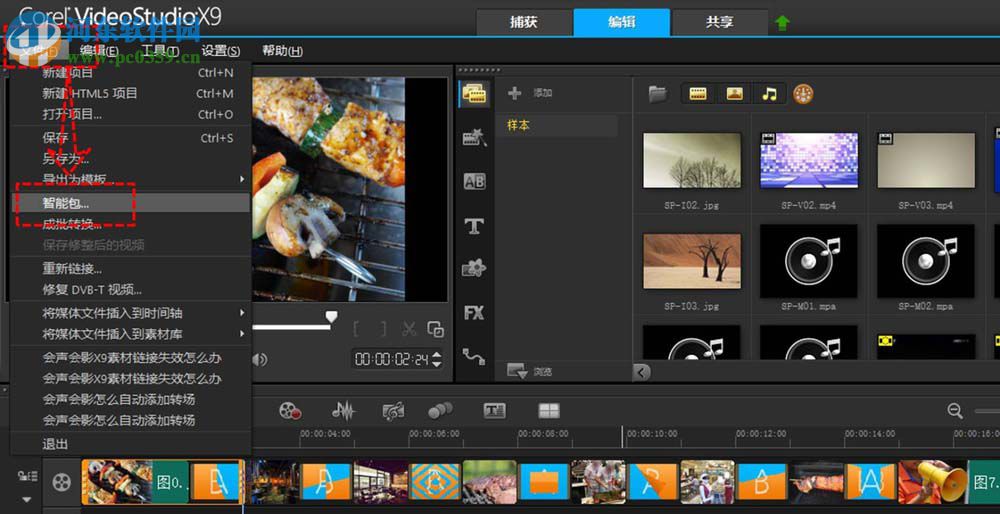Expand the track options down arrow
This screenshot has height=514, width=1000.
click(x=27, y=499)
